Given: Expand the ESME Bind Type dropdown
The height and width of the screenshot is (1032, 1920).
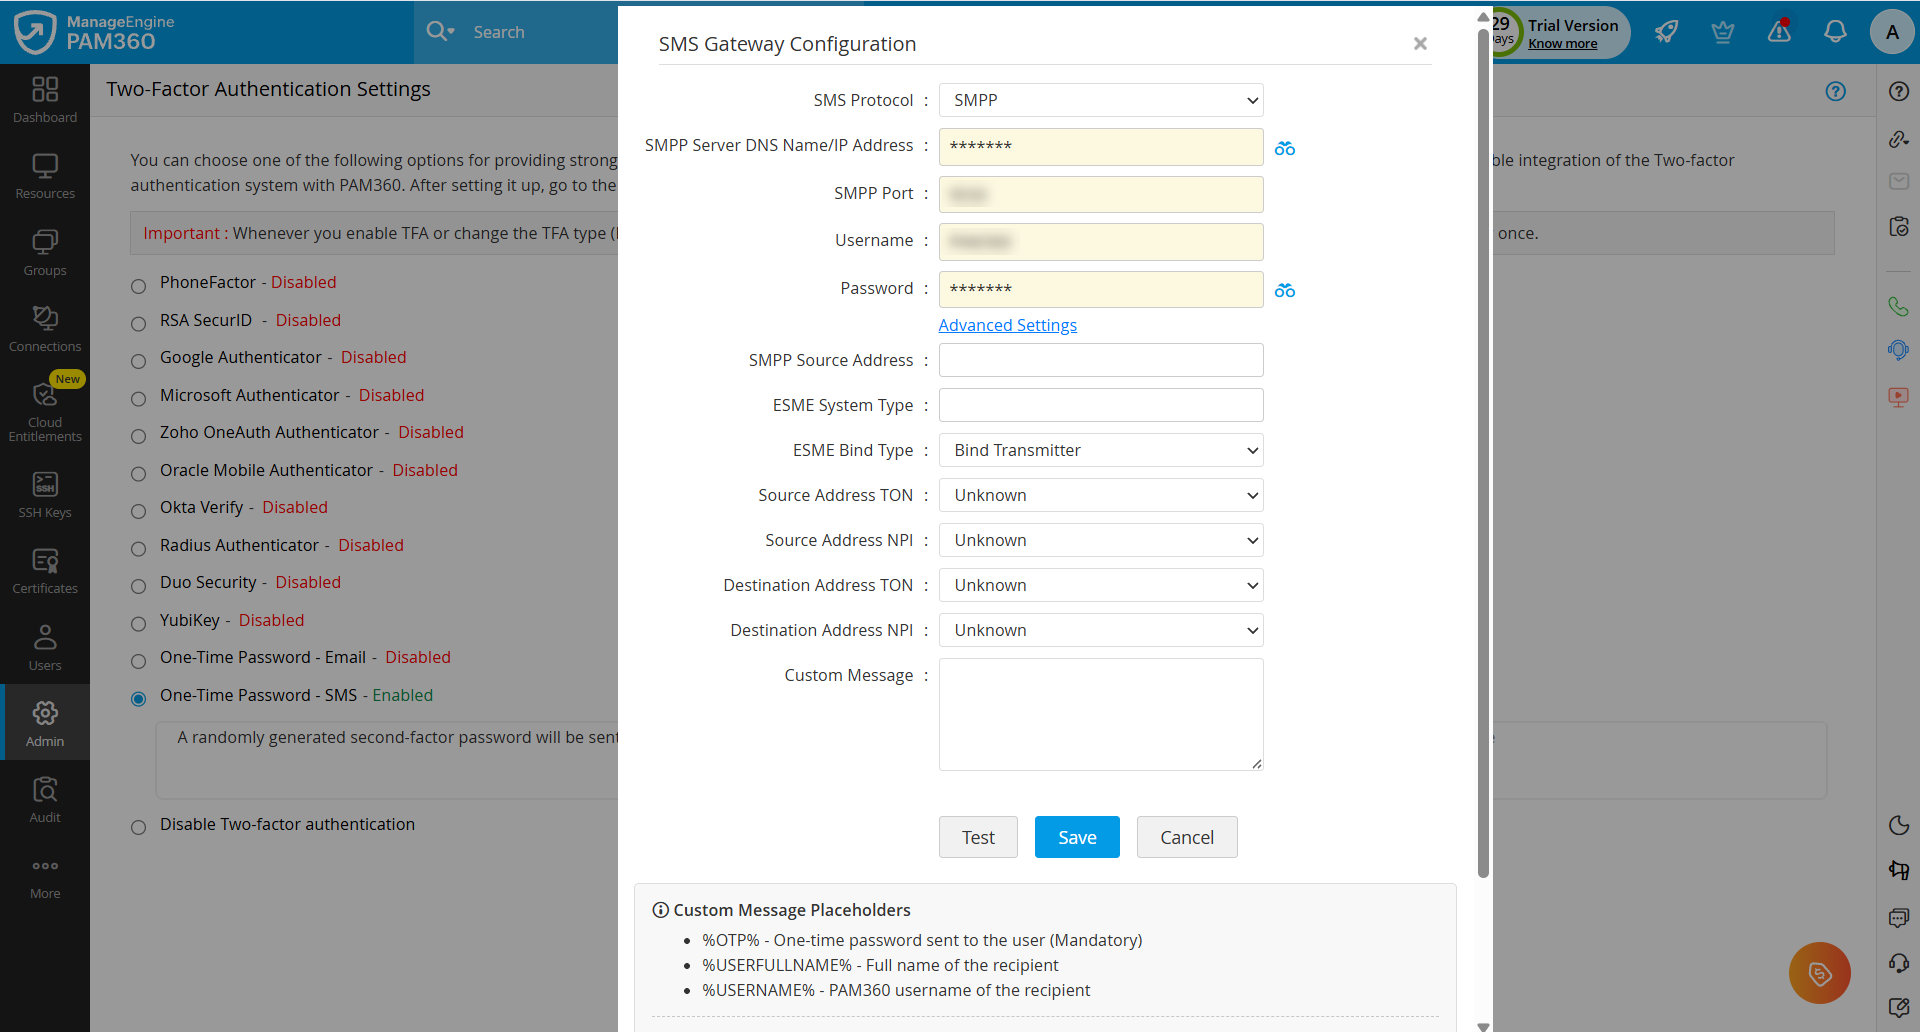Looking at the screenshot, I should (x=1101, y=450).
